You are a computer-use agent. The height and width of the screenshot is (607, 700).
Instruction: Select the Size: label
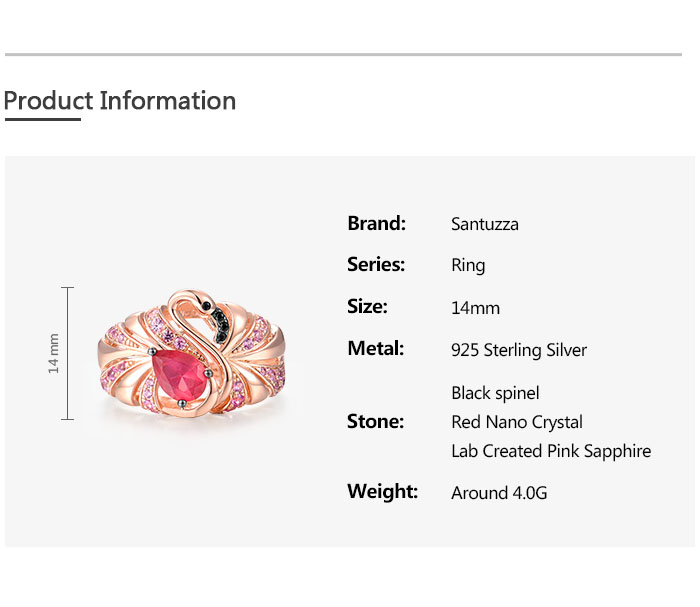pos(367,307)
